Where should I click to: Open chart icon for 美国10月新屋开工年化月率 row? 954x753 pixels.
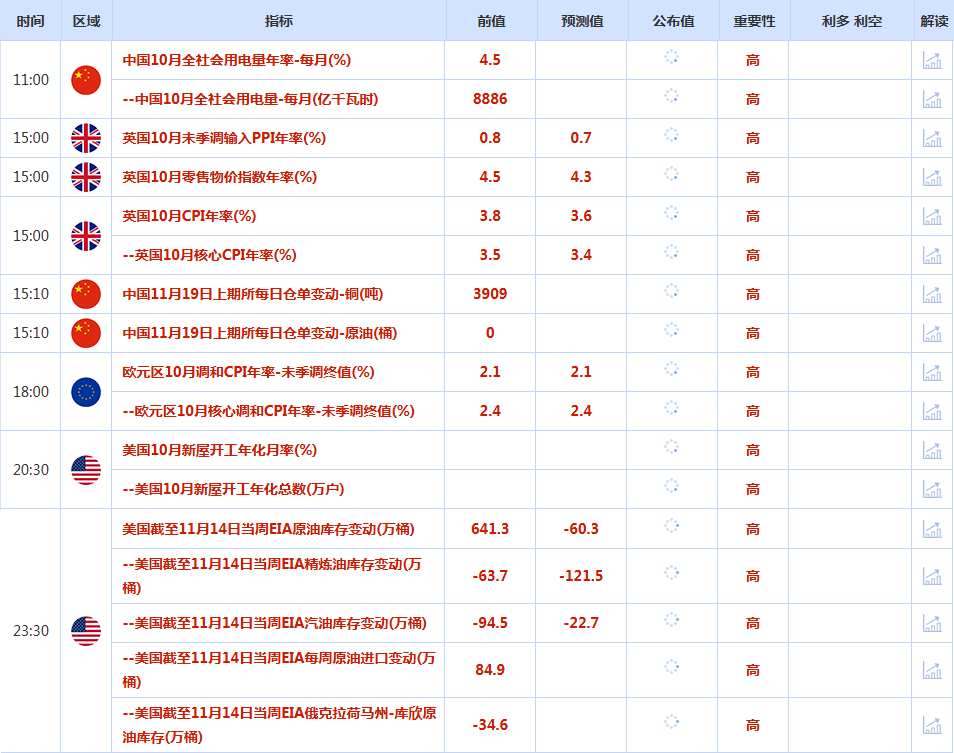pyautogui.click(x=932, y=450)
